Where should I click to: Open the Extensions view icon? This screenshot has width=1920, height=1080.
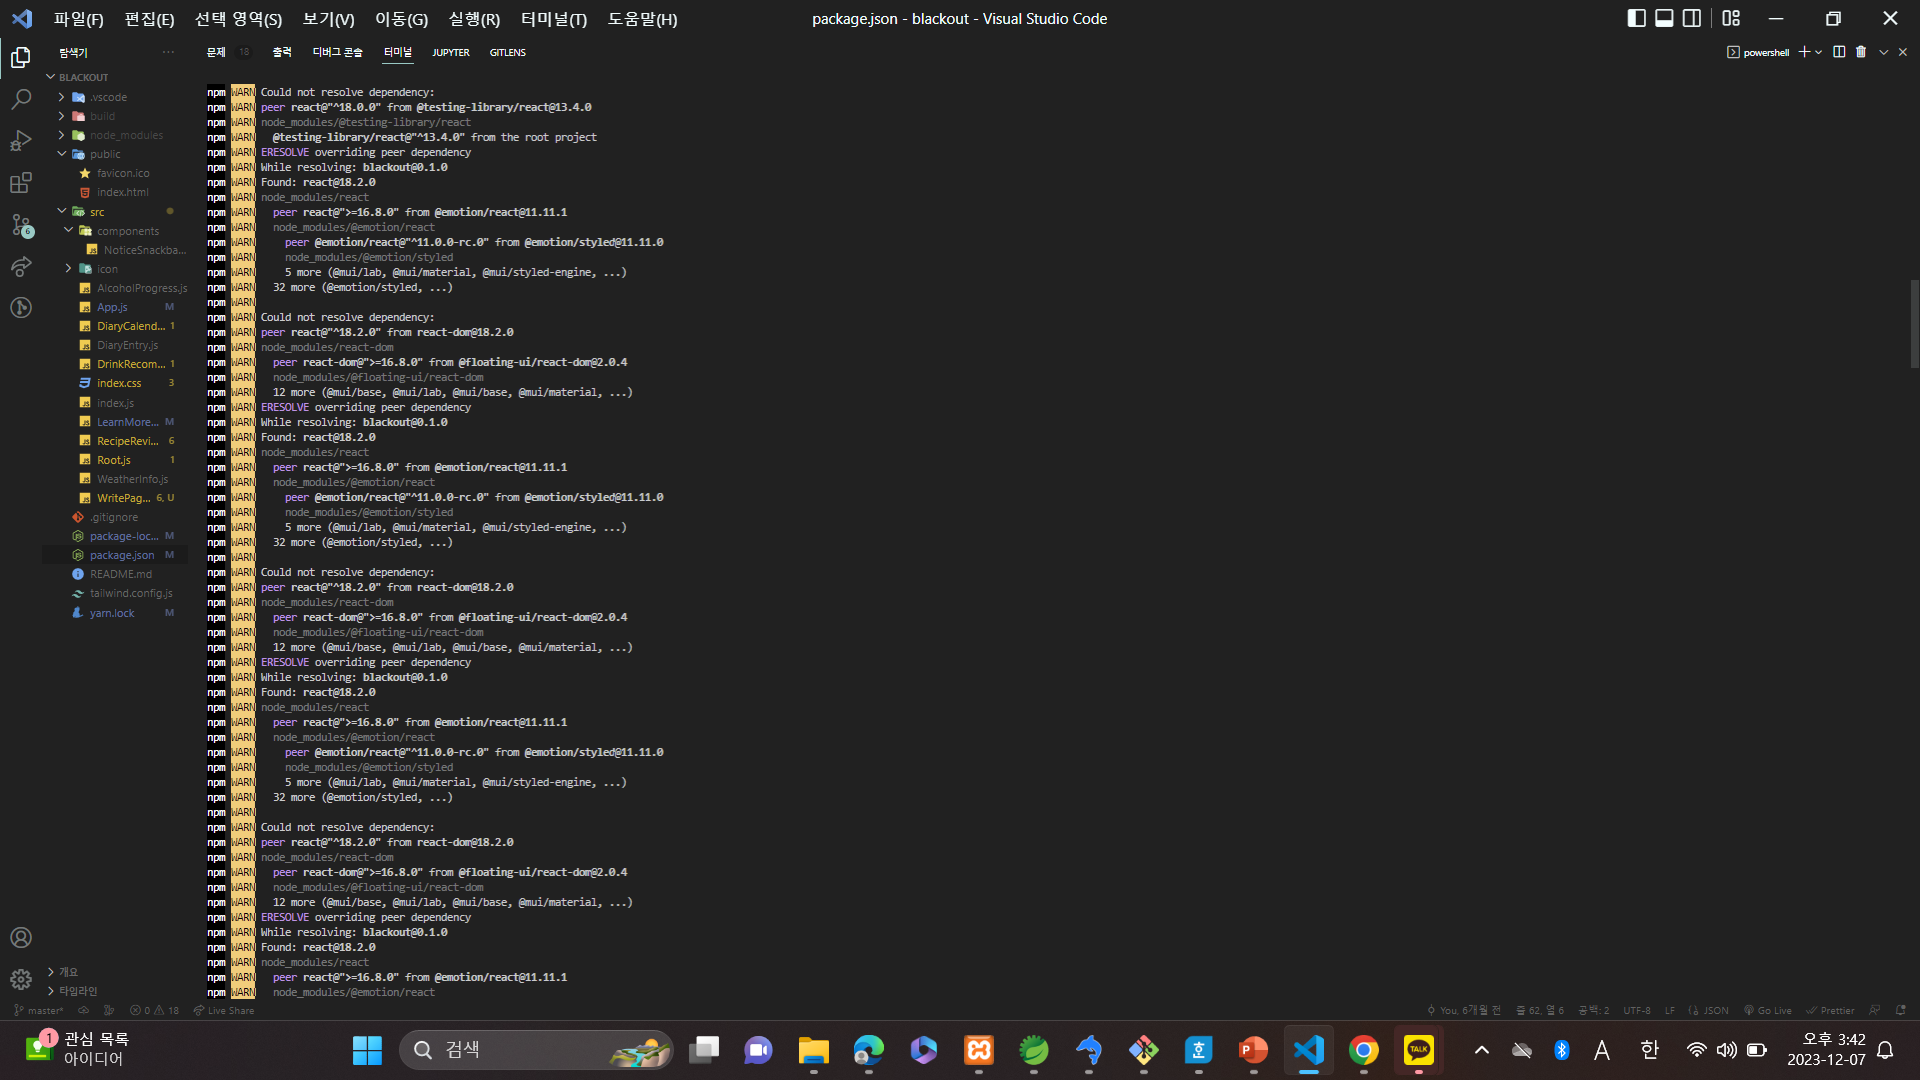coord(21,183)
